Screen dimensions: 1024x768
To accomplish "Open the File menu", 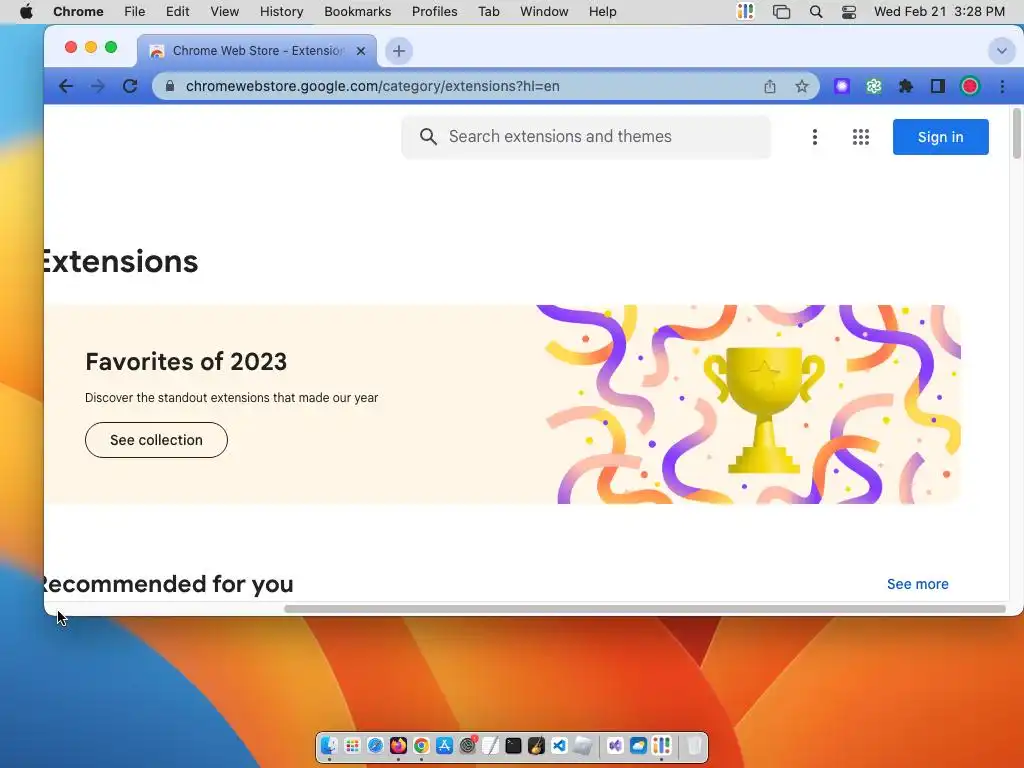I will point(135,12).
